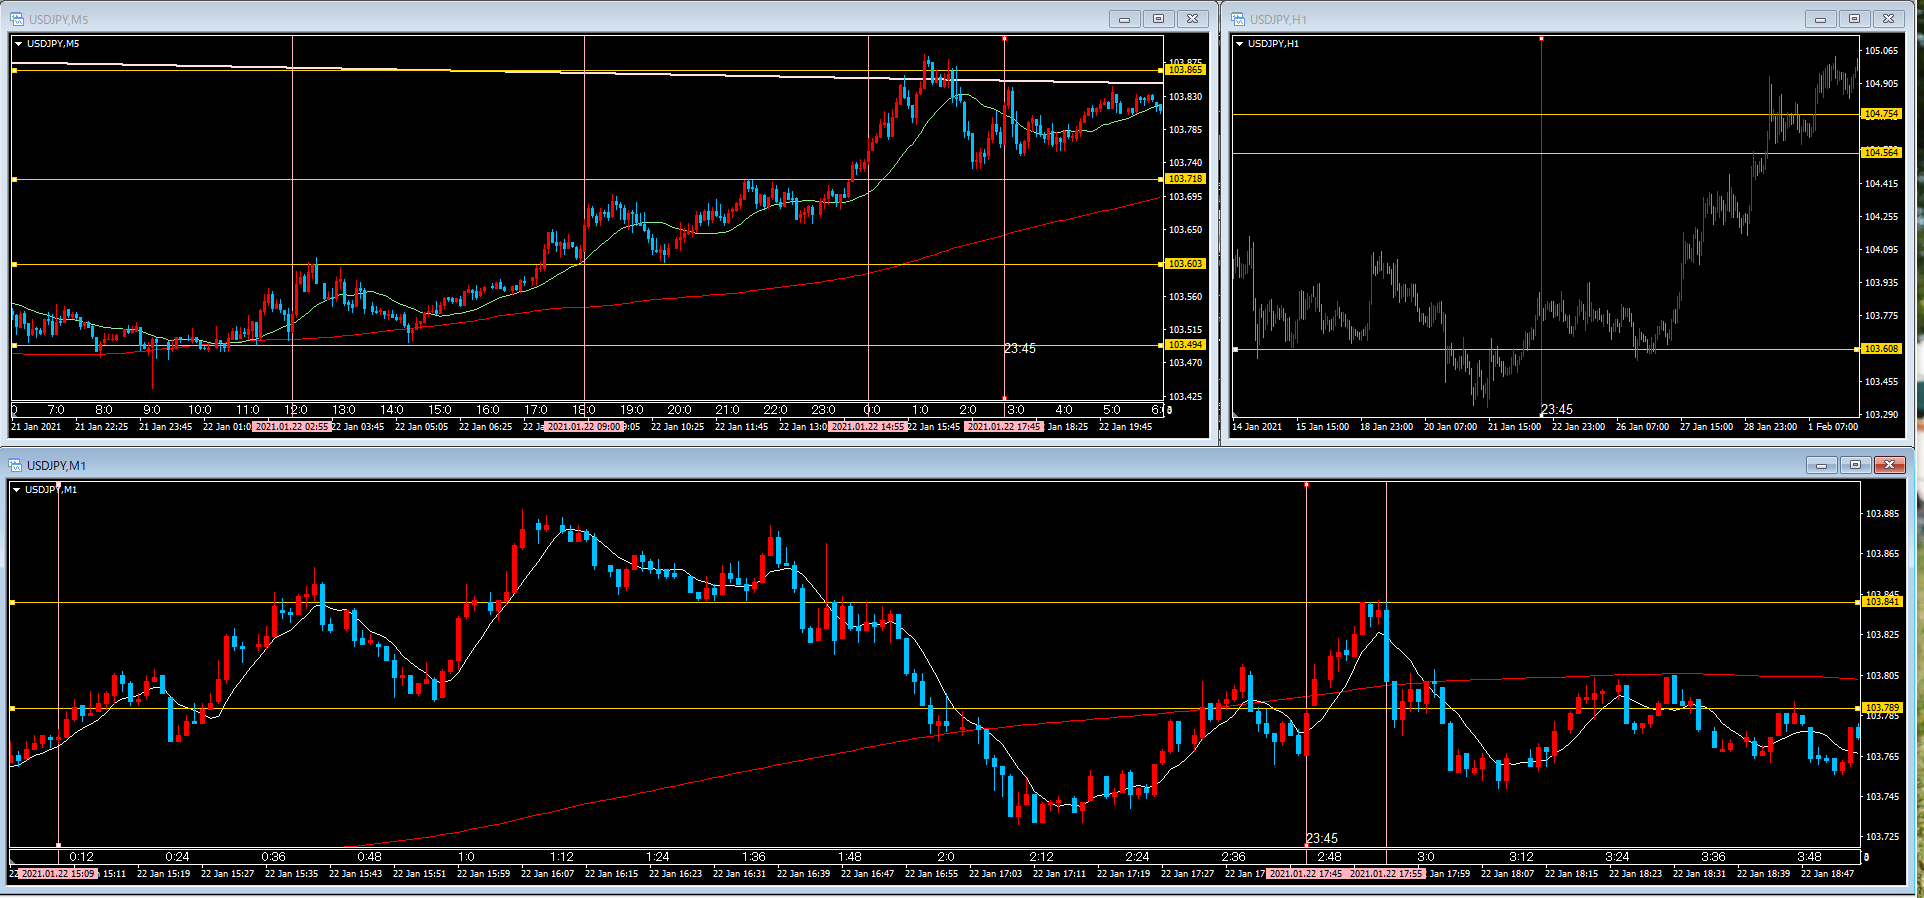Minimize the USDJPY,M5 chart window
Viewport: 1924px width, 898px height.
click(x=1124, y=19)
